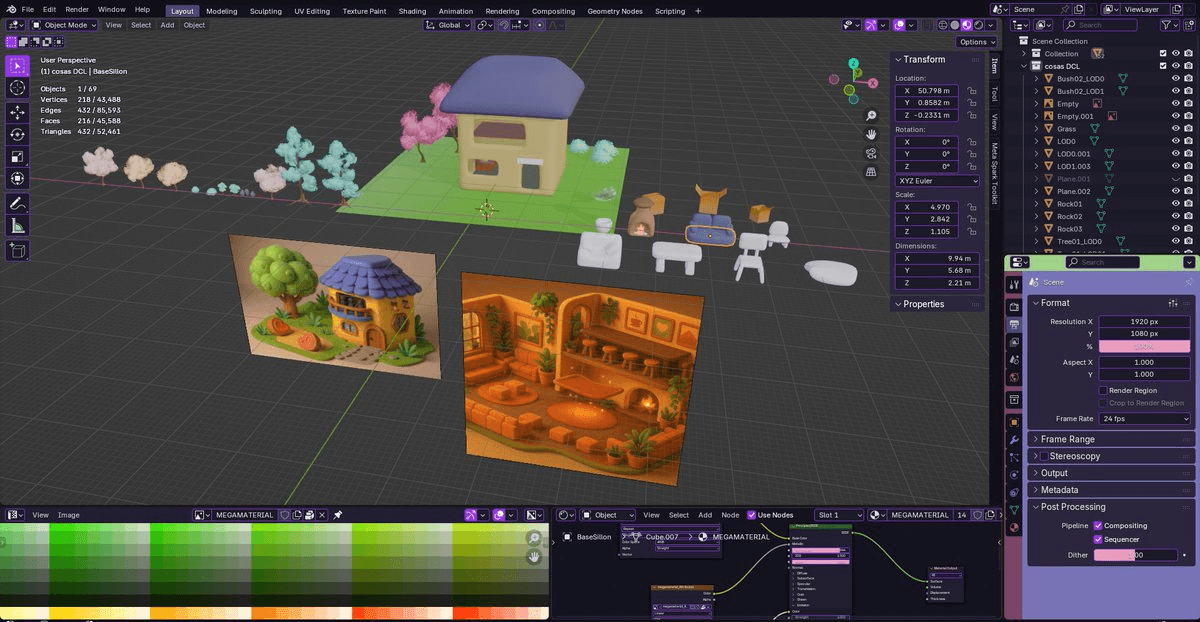1200x622 pixels.
Task: Select the Rotate tool in the toolbar
Action: point(18,134)
